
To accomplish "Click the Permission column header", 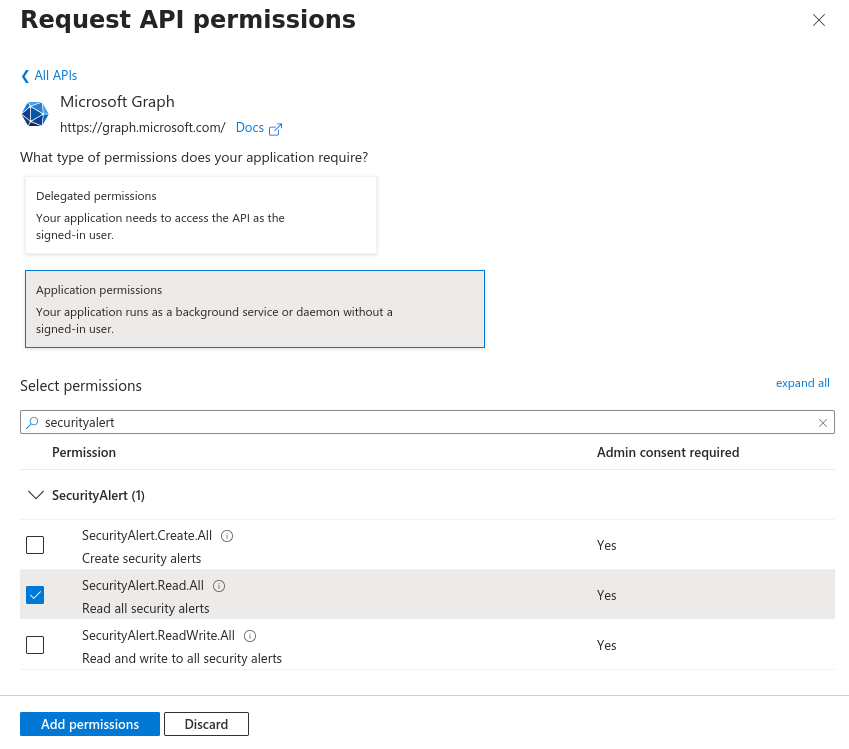I will coord(84,452).
